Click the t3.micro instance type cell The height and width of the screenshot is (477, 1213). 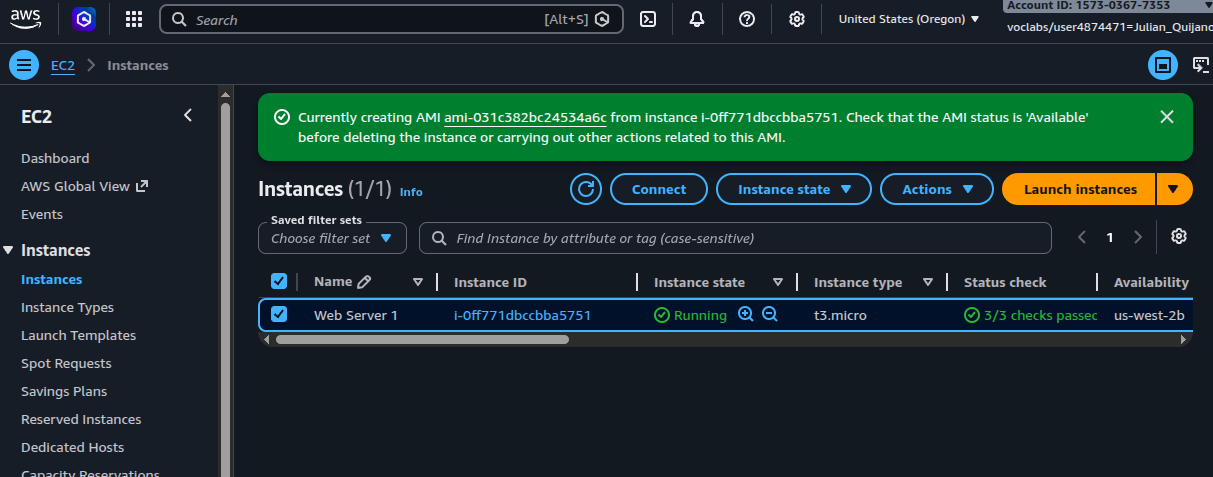(840, 315)
